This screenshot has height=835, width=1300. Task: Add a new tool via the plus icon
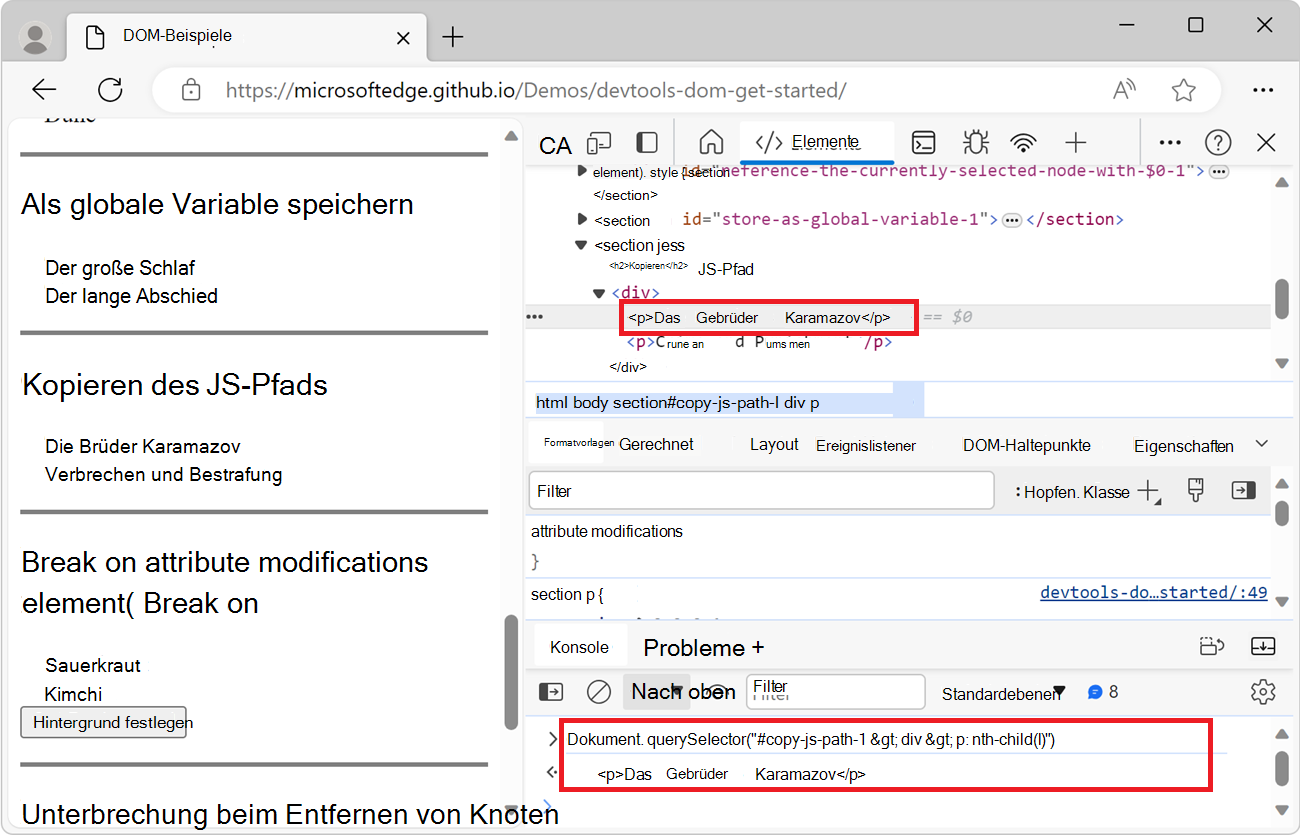1076,142
